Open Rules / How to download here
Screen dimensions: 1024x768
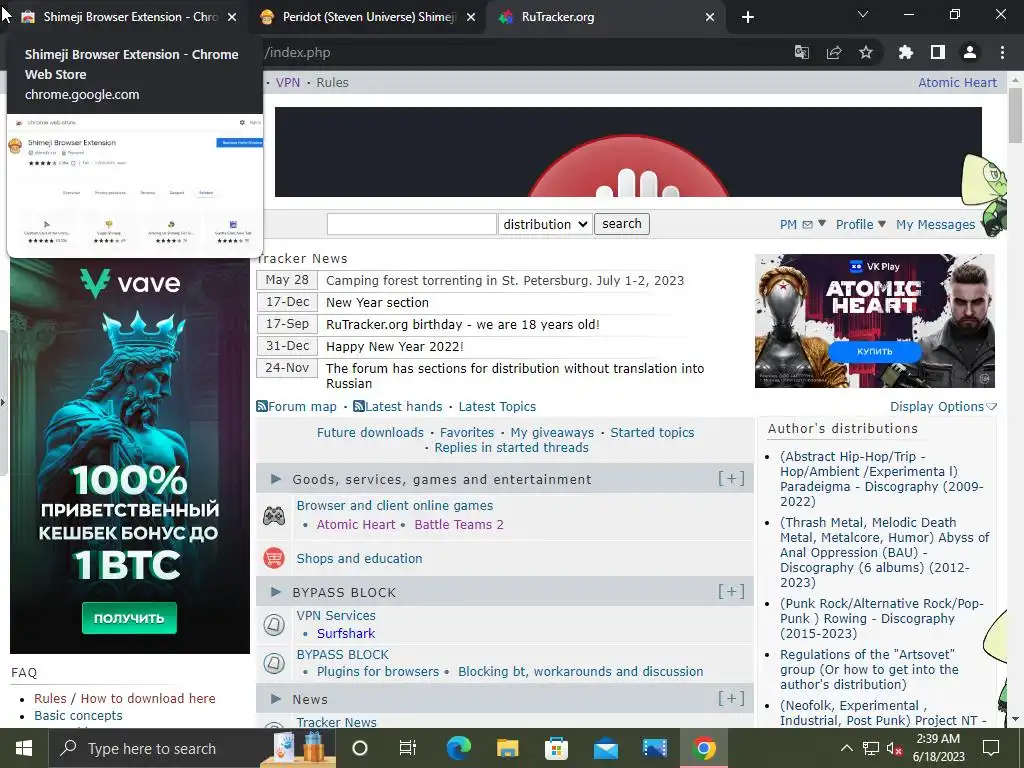(125, 698)
